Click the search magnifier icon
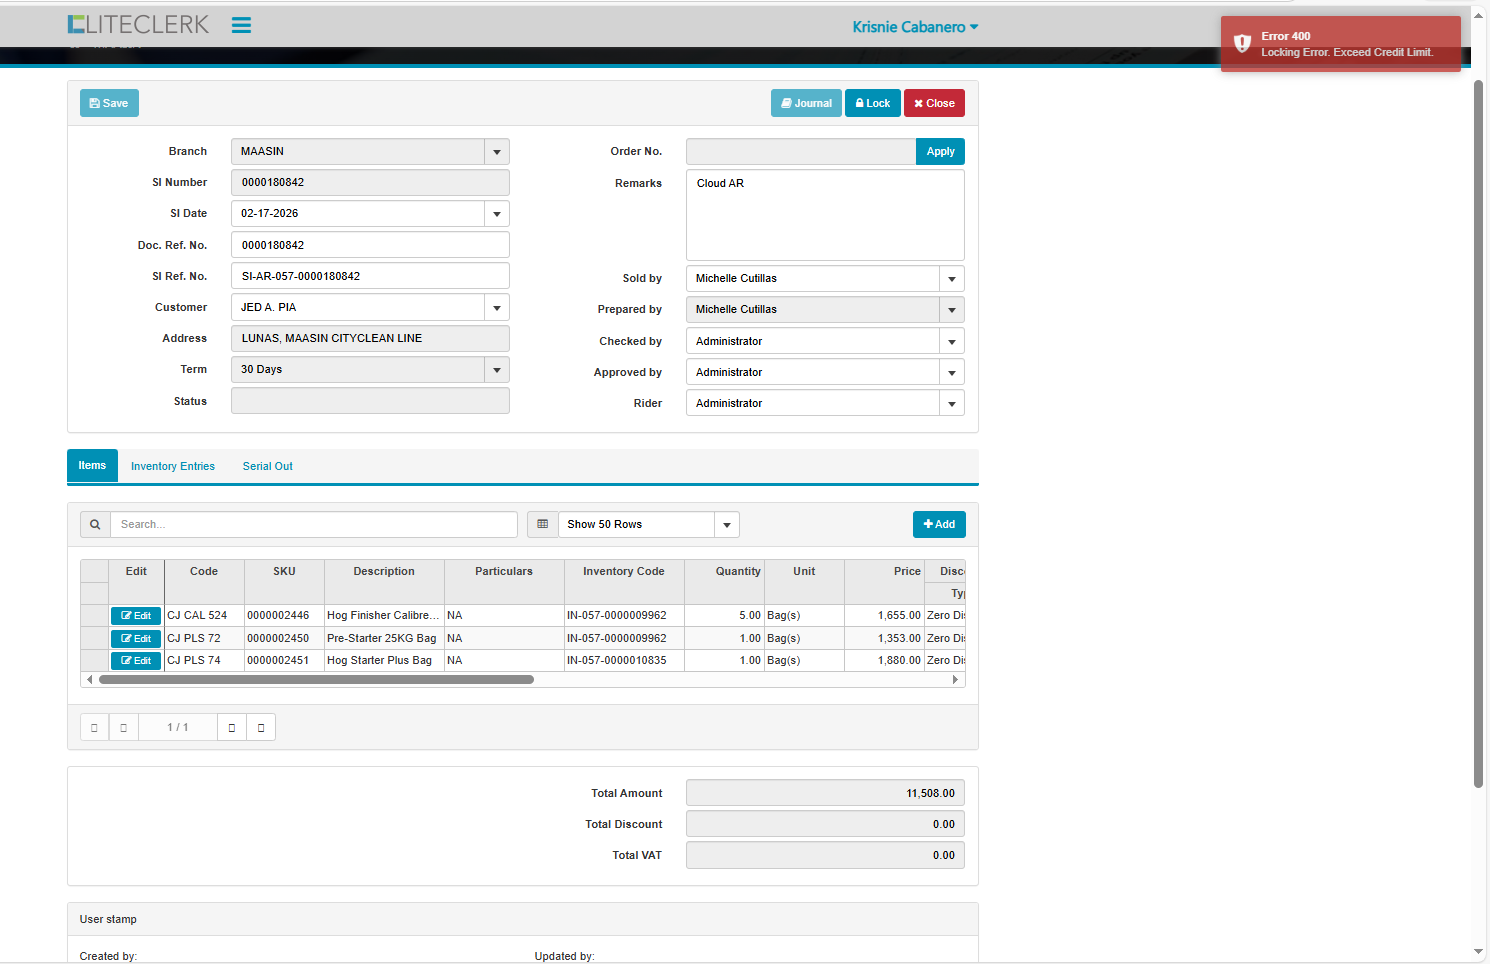1490x964 pixels. pyautogui.click(x=95, y=525)
